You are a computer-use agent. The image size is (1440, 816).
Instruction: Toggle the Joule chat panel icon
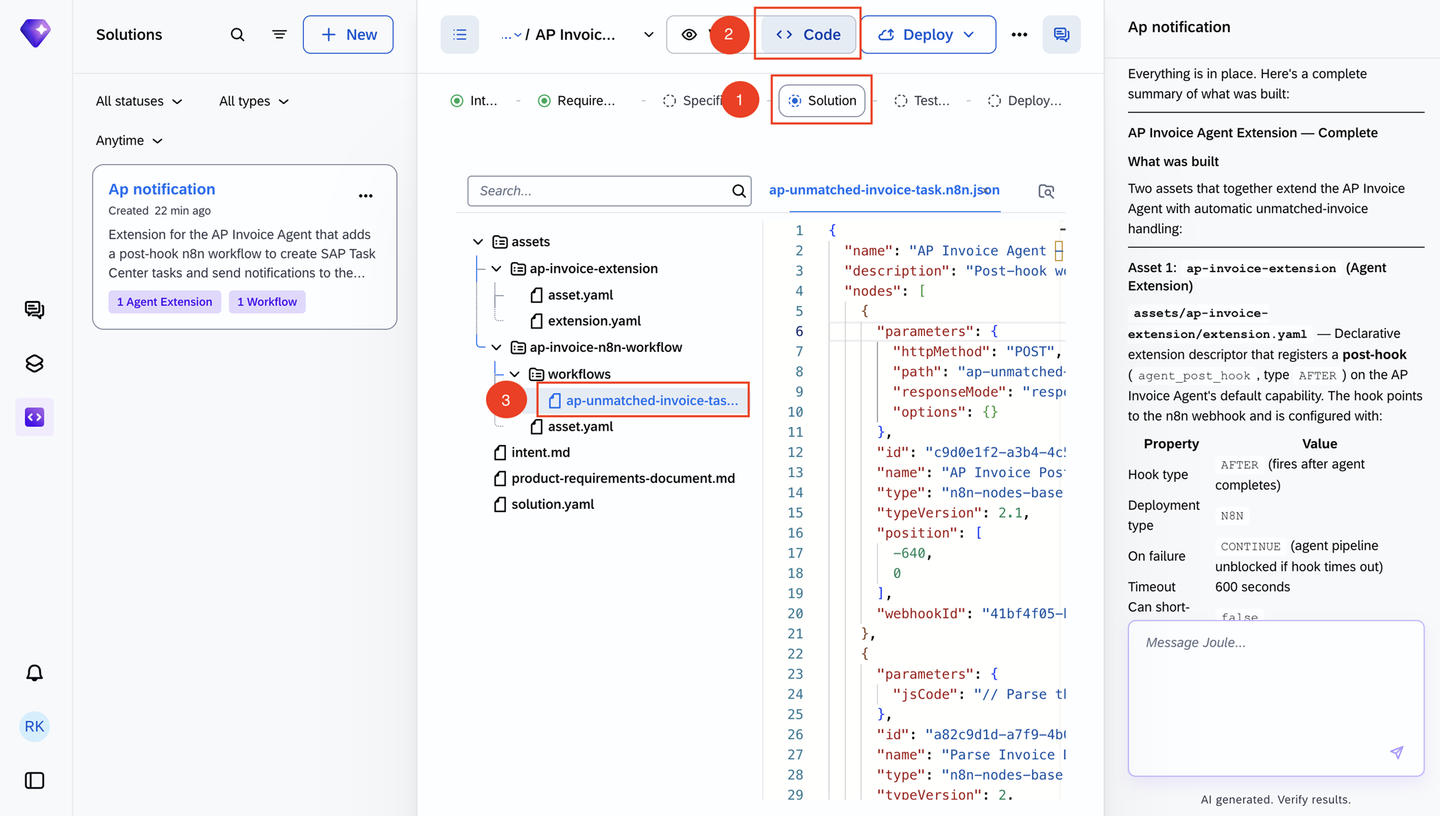click(1061, 34)
